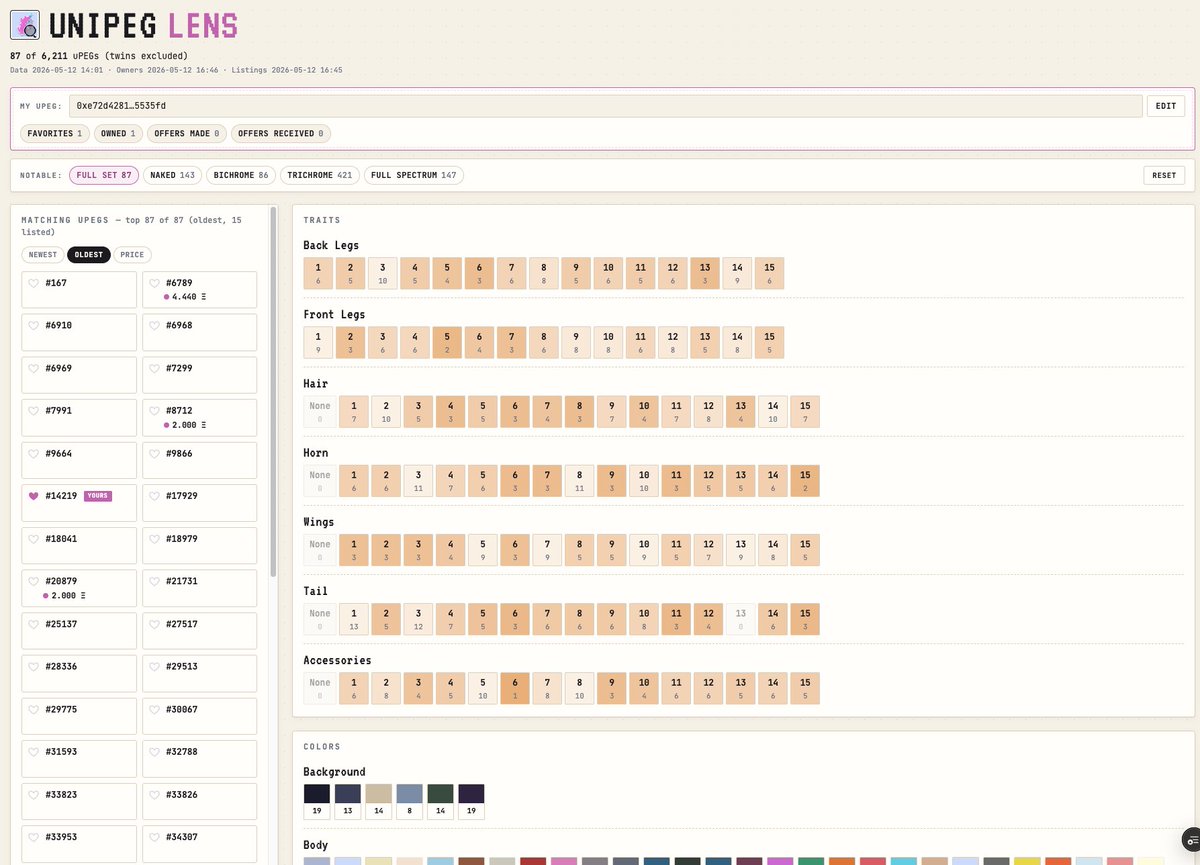Viewport: 1200px width, 865px height.
Task: Favorite uPEG #21731 heart icon
Action: [154, 581]
